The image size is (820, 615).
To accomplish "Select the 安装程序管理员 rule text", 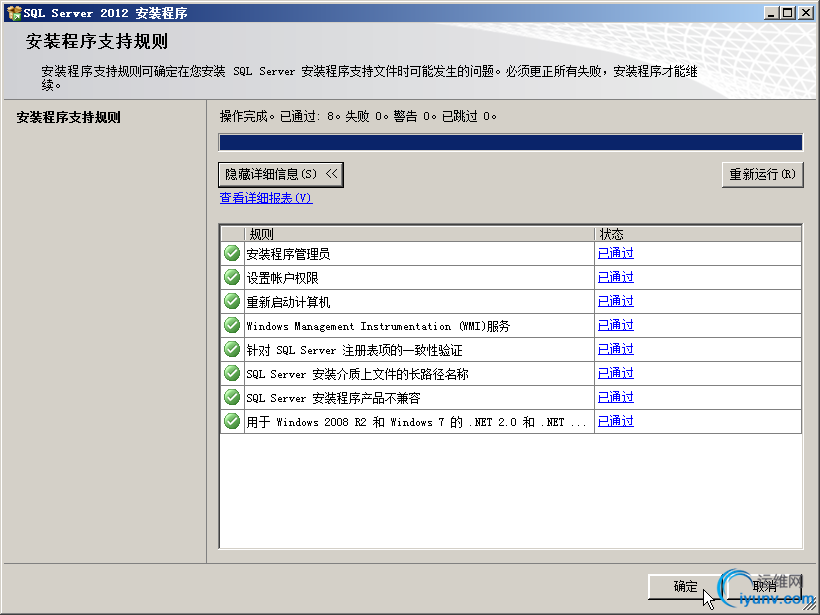I will tap(288, 254).
